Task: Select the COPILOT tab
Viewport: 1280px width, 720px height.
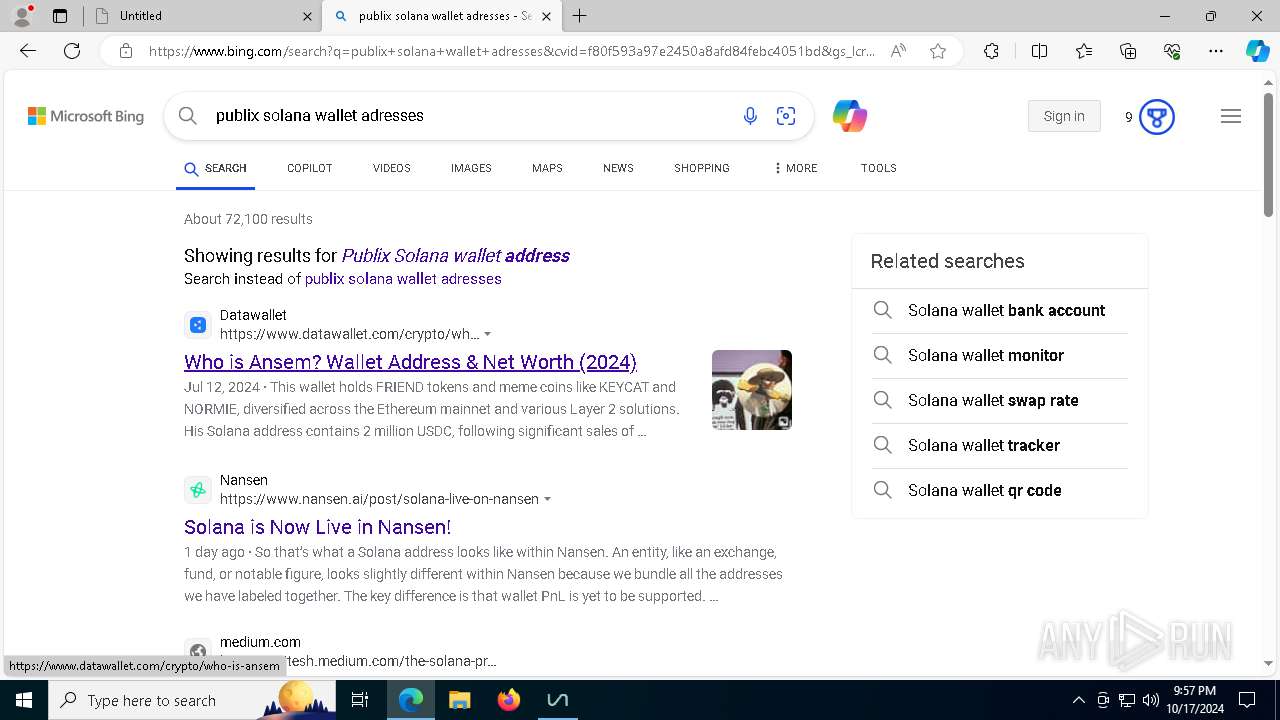Action: pyautogui.click(x=309, y=168)
